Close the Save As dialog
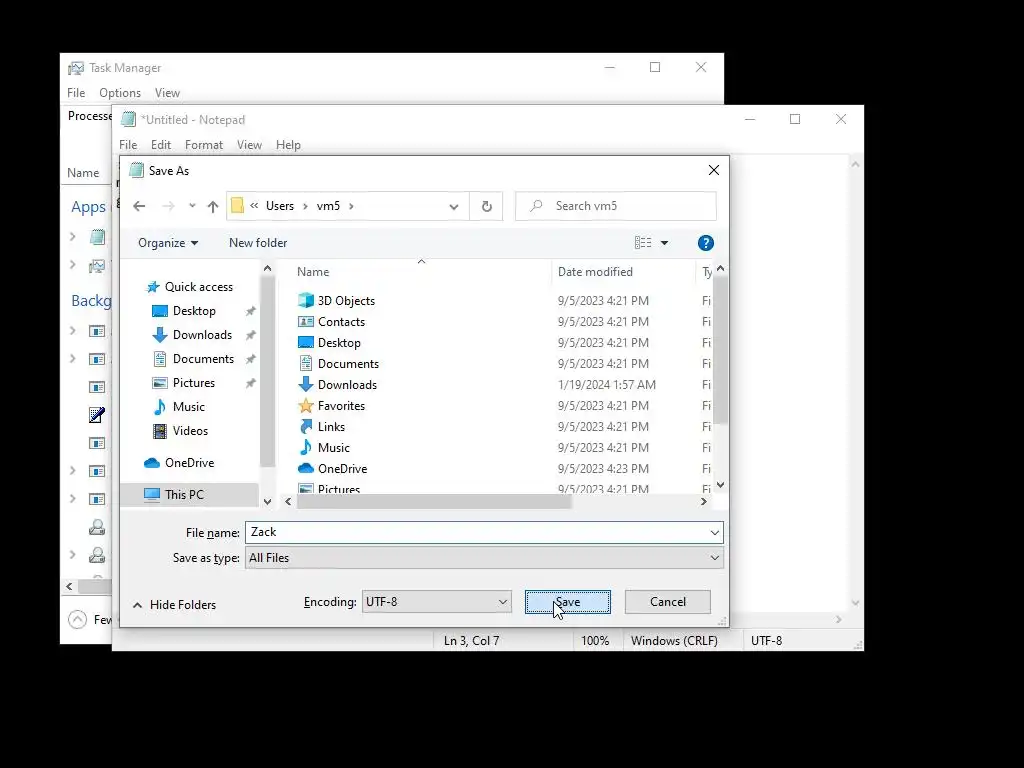The image size is (1024, 768). point(714,170)
